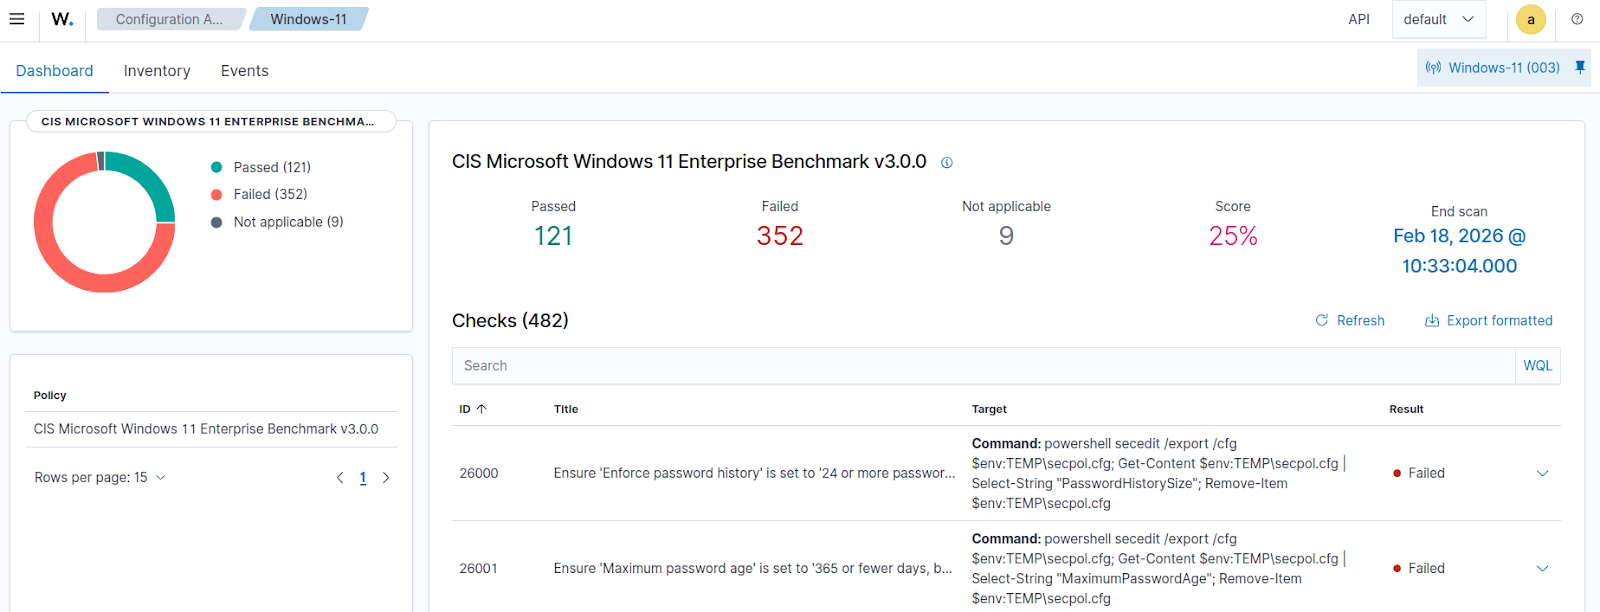
Task: Switch to the Dashboard tab
Action: coord(54,71)
